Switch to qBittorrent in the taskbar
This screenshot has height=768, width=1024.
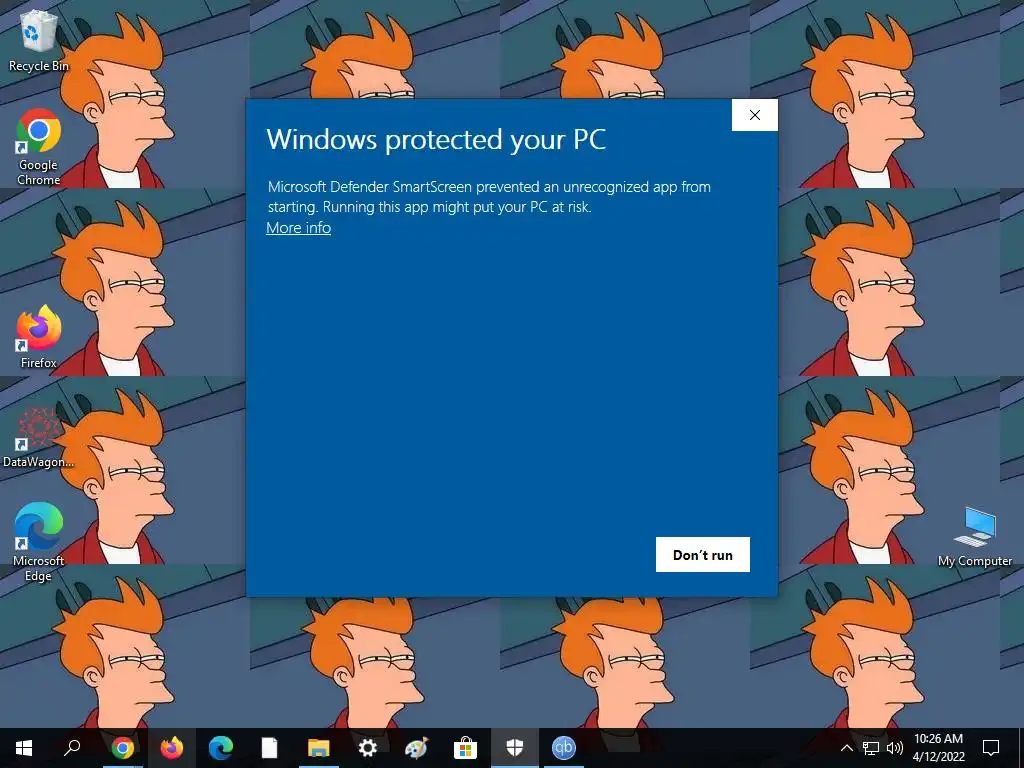[x=564, y=748]
